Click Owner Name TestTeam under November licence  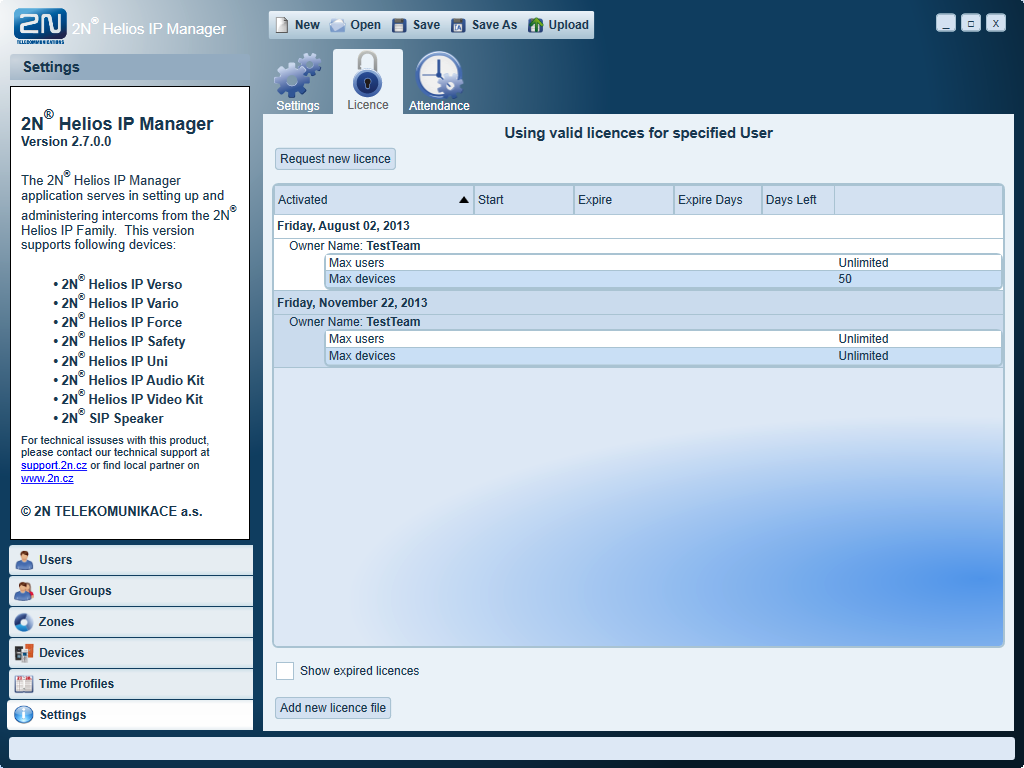(355, 322)
